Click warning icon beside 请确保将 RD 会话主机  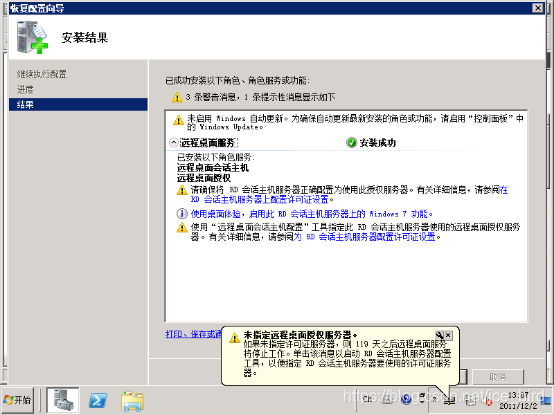point(182,190)
